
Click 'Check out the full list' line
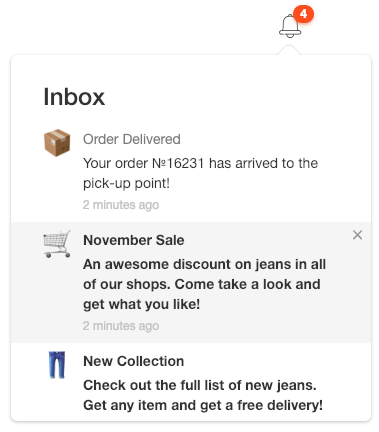(x=200, y=385)
